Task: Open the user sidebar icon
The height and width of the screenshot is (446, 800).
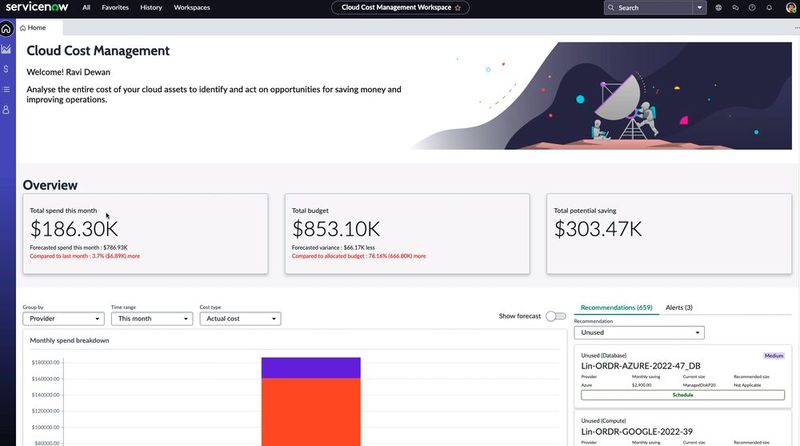Action: 6,110
